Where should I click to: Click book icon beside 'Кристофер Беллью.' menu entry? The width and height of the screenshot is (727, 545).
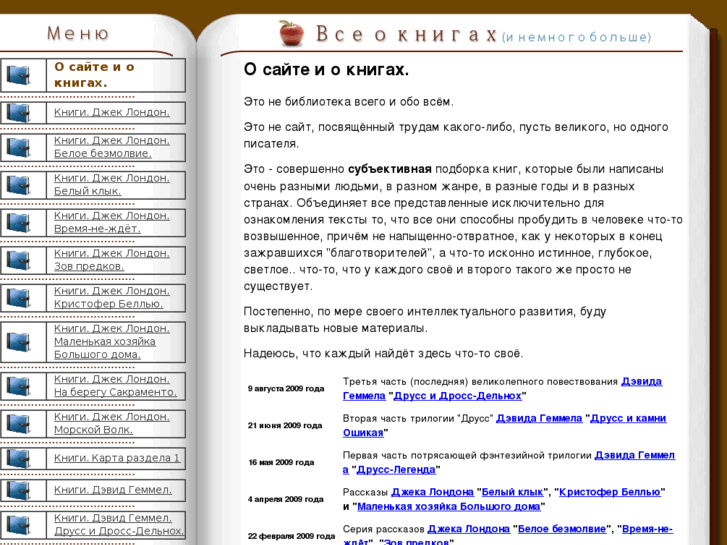[x=19, y=297]
